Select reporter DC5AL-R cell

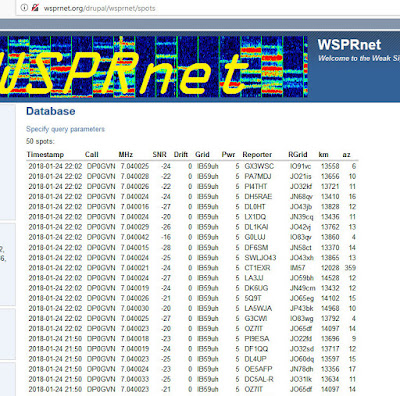click(x=259, y=379)
